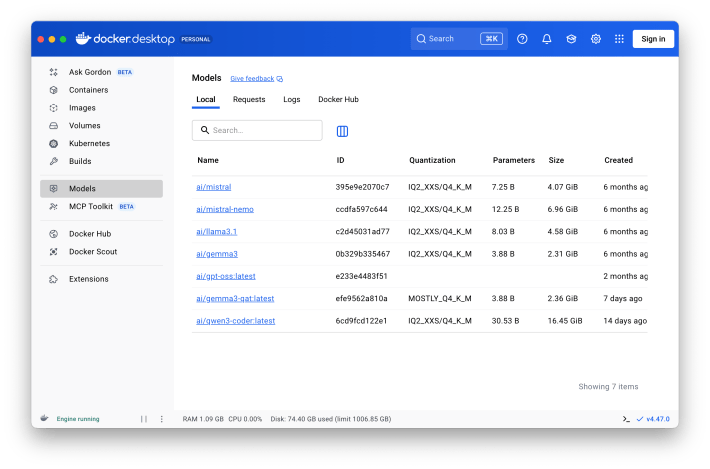Open Settings gear icon
Image resolution: width=710 pixels, height=469 pixels.
click(x=595, y=39)
